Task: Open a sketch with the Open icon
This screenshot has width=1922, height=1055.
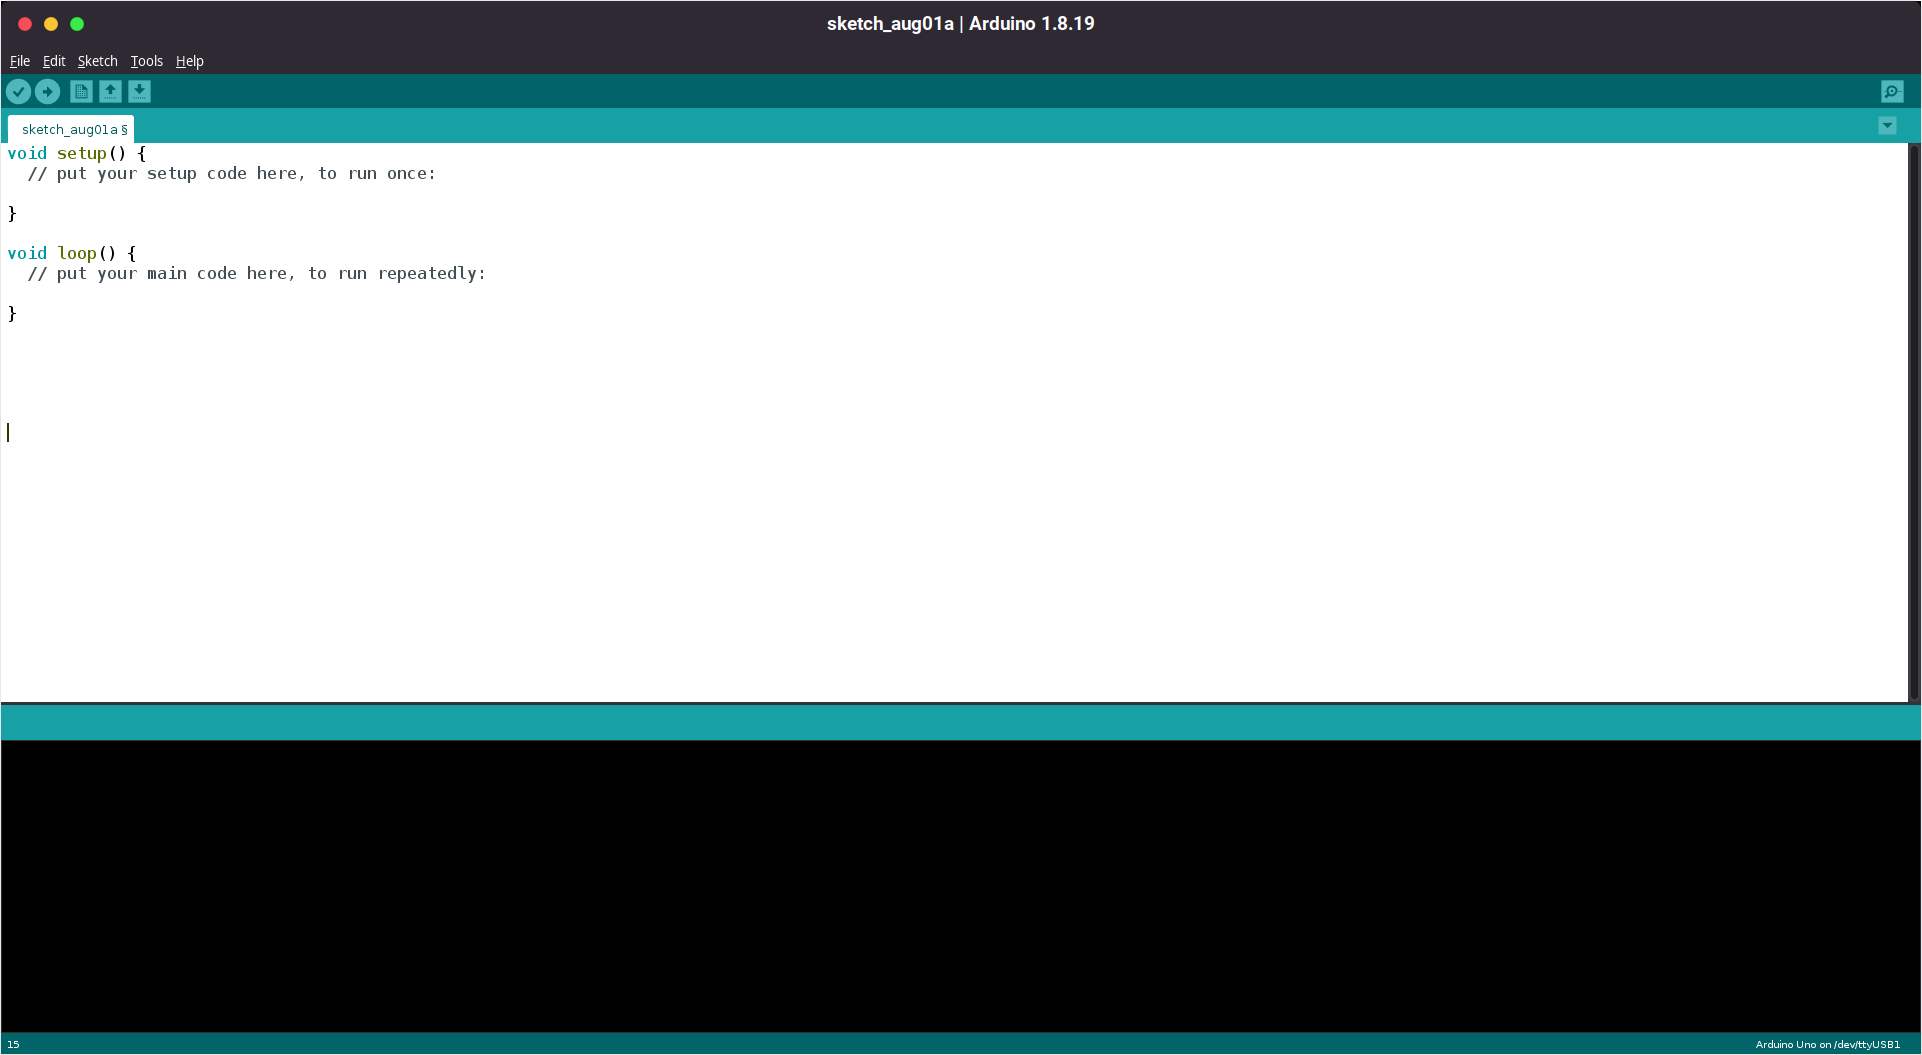Action: click(110, 92)
